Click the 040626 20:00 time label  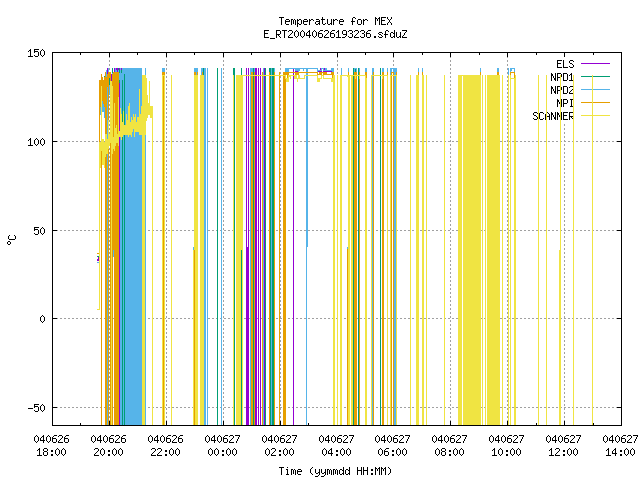109,446
